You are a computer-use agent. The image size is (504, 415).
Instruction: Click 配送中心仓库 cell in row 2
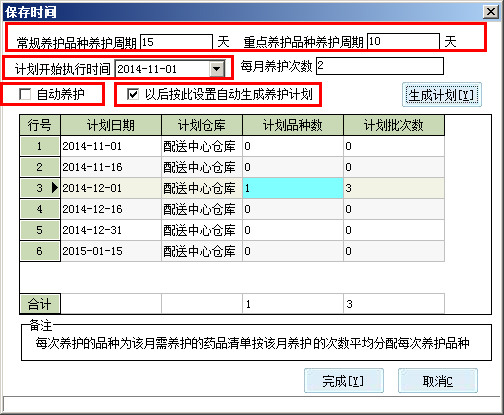[x=202, y=167]
